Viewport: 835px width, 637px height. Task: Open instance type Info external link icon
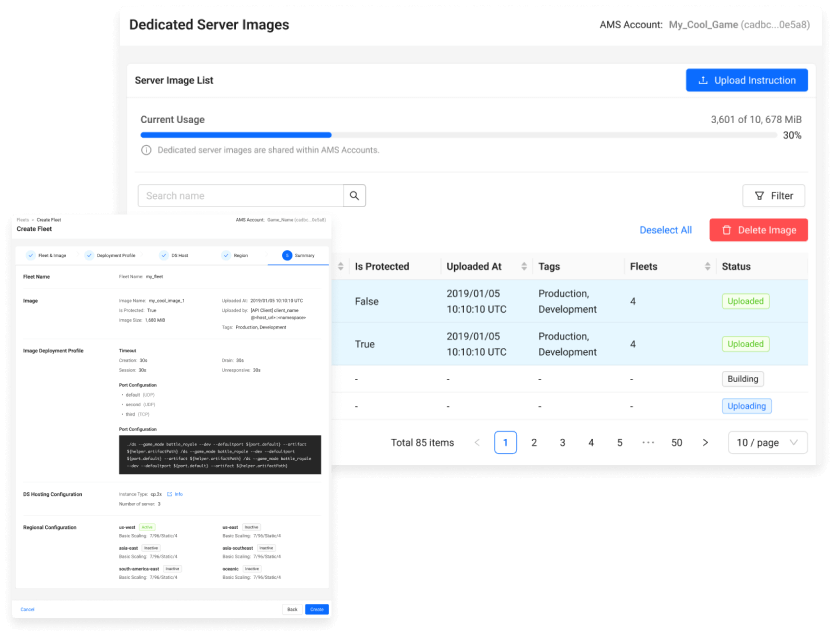click(169, 494)
